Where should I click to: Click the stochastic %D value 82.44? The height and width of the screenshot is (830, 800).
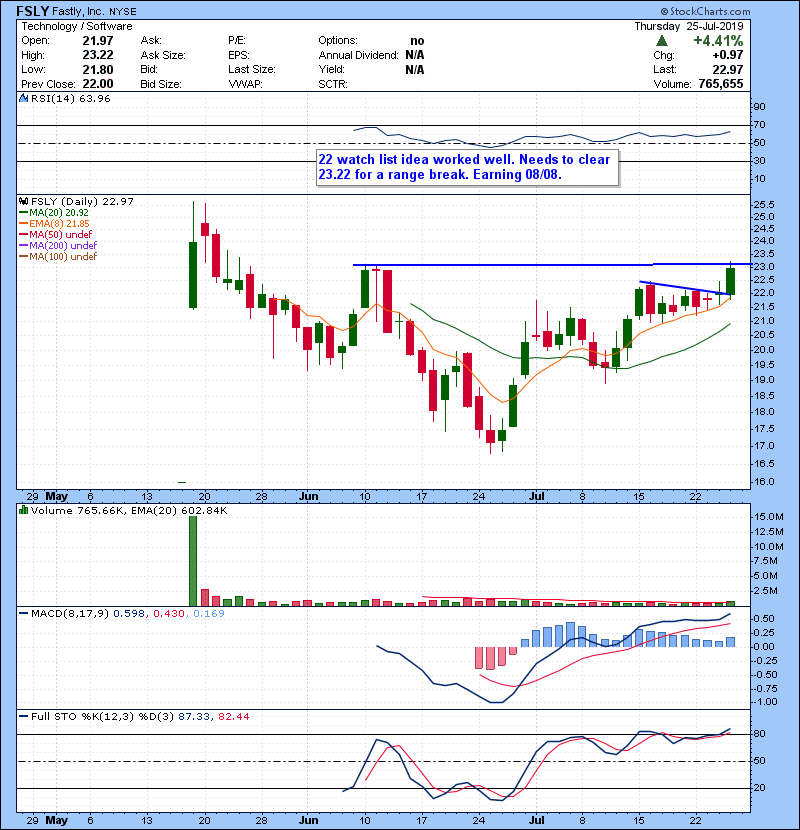point(233,717)
